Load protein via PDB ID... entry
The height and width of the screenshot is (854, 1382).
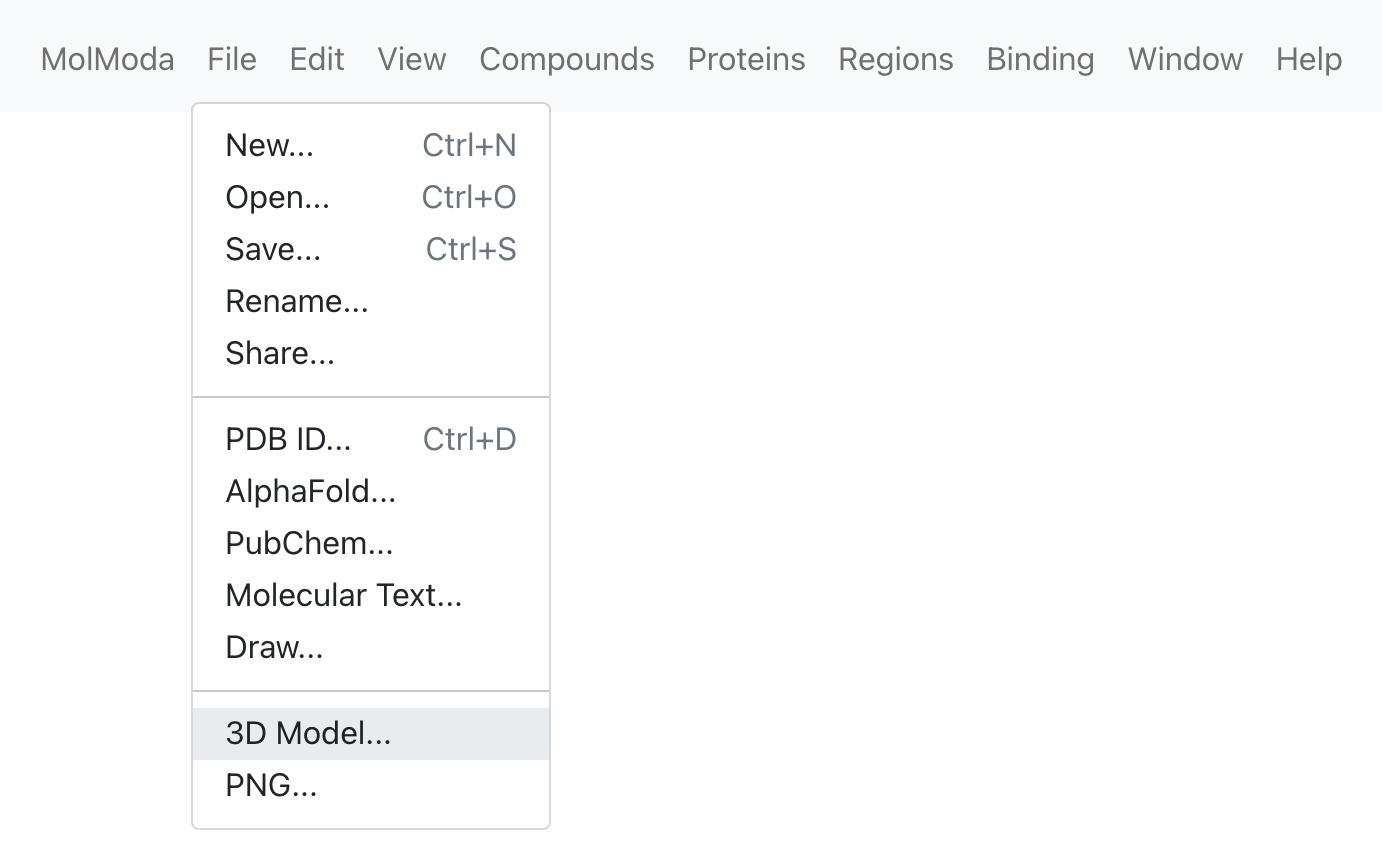[x=371, y=440]
